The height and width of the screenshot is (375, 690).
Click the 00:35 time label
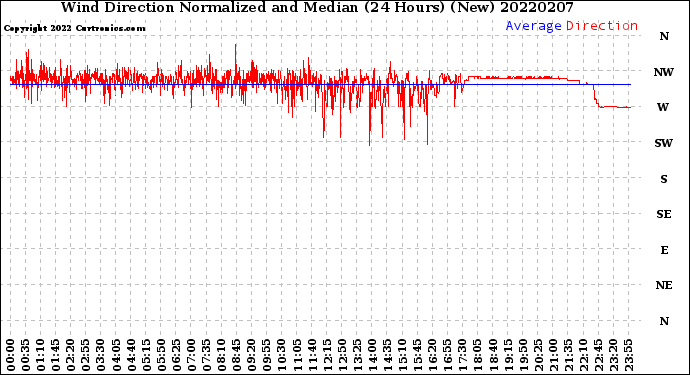[x=26, y=355]
